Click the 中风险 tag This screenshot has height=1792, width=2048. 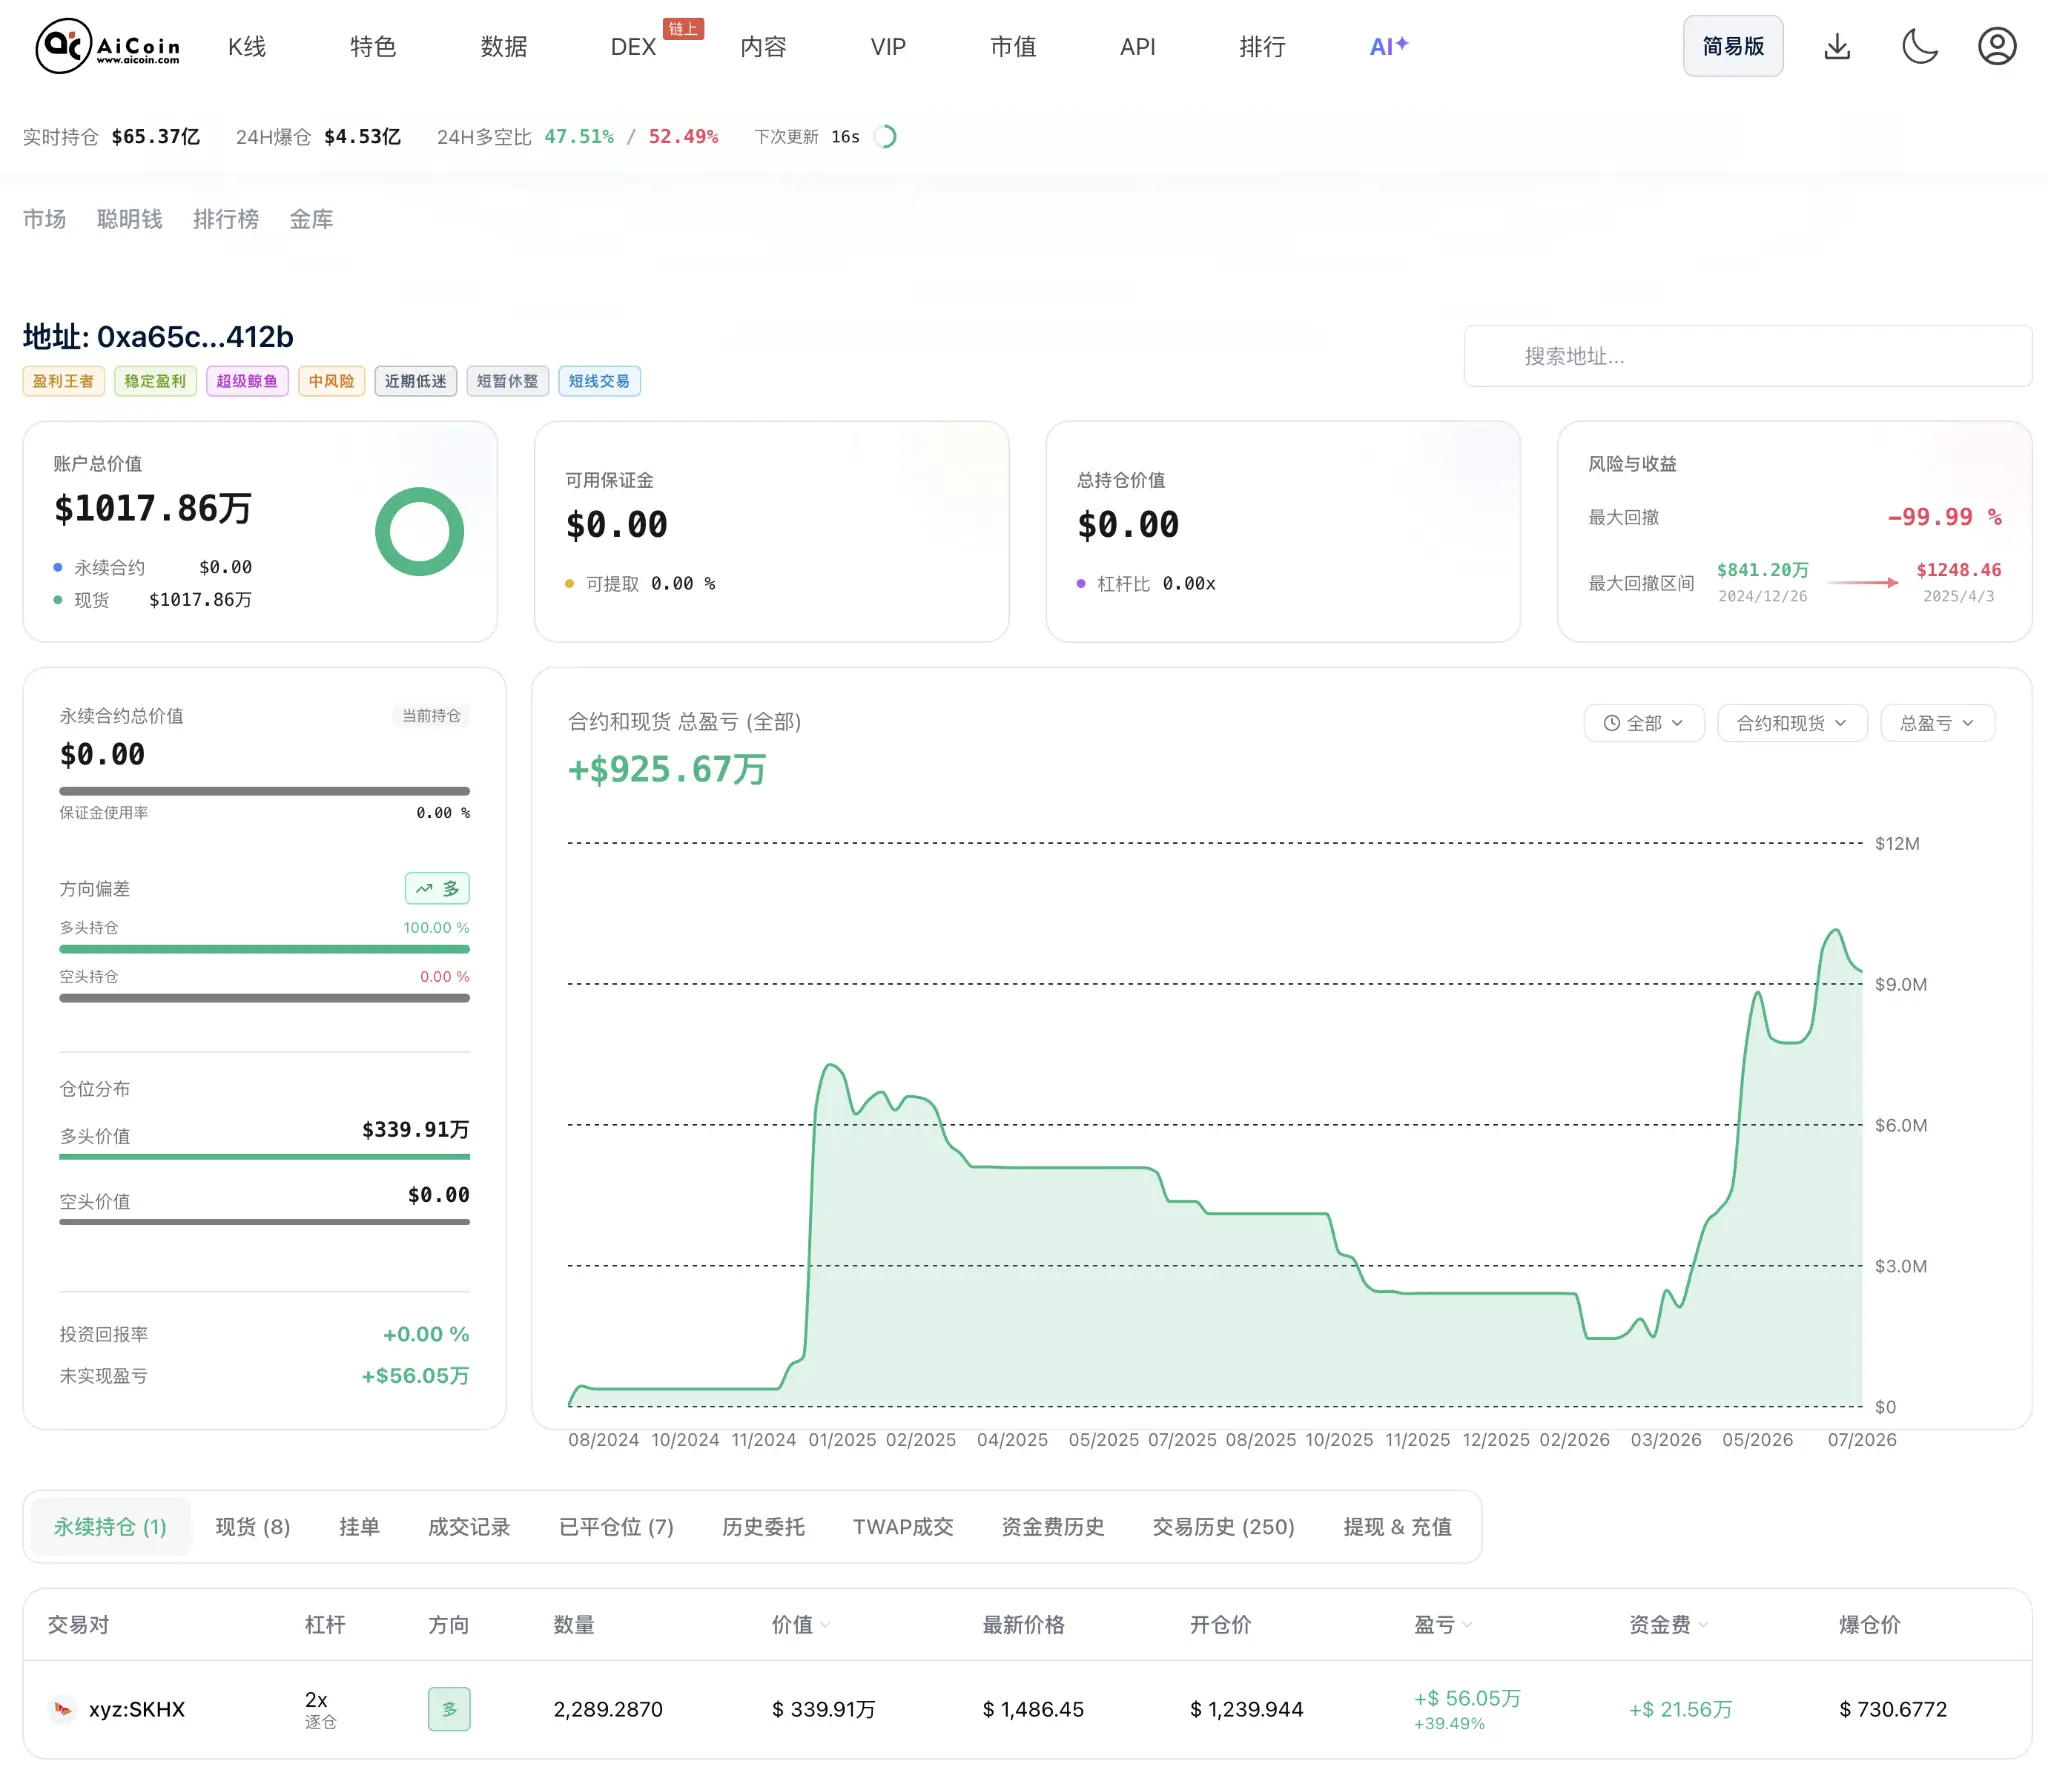[x=331, y=381]
